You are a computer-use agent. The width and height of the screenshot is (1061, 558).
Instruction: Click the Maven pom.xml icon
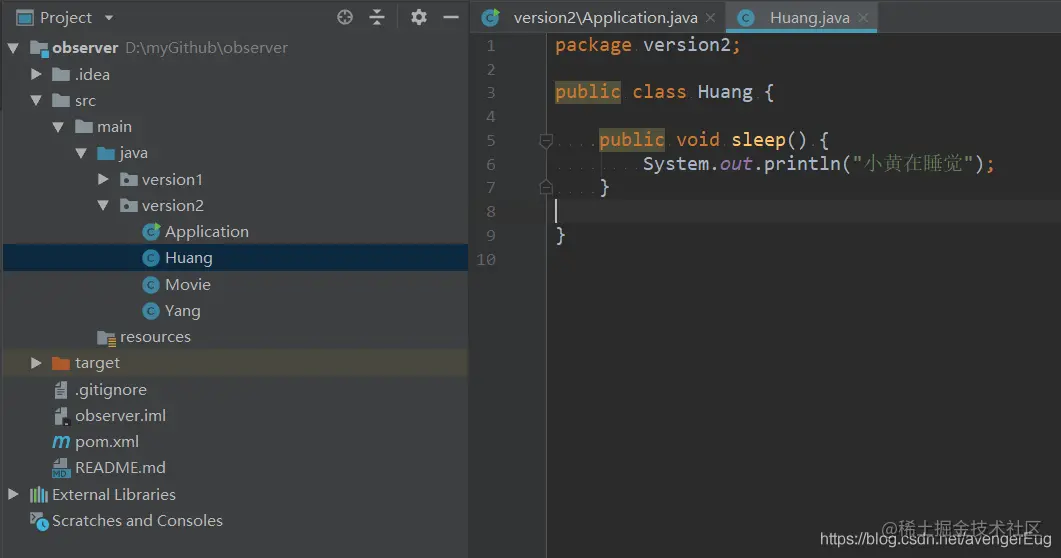[x=61, y=442]
